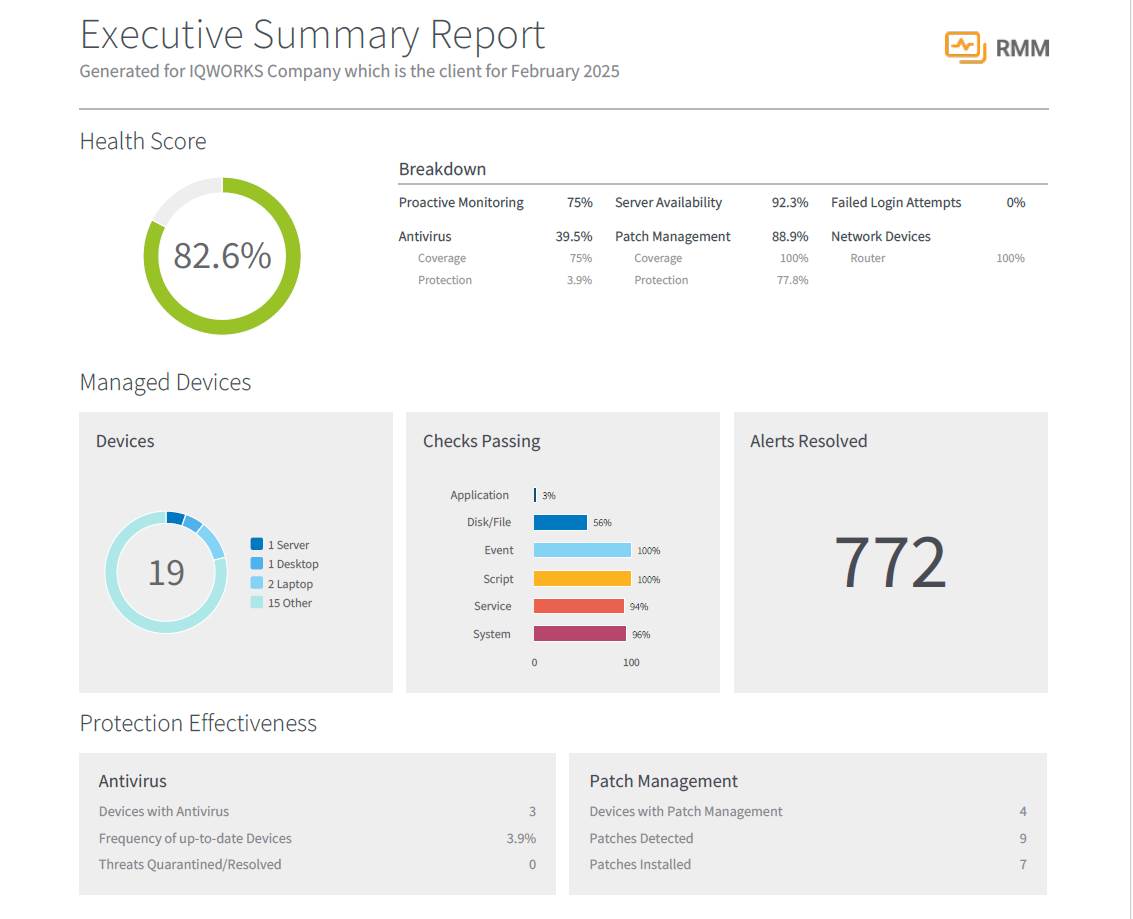Click the Executive Summary Report title

(312, 35)
